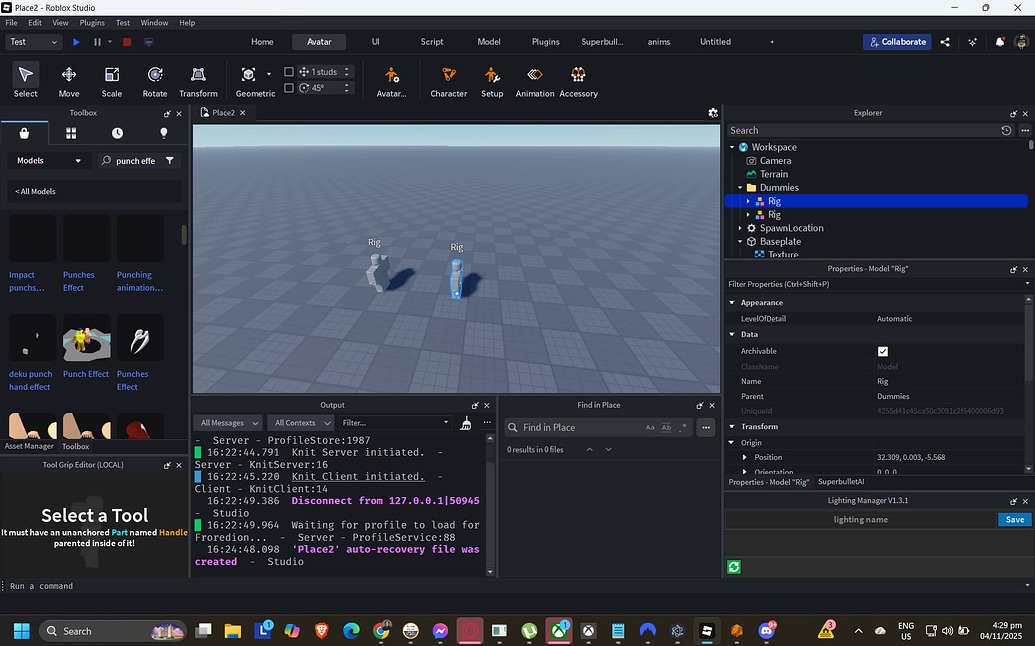Toggle match case in Find in Place
This screenshot has height=646, width=1035.
coord(650,427)
